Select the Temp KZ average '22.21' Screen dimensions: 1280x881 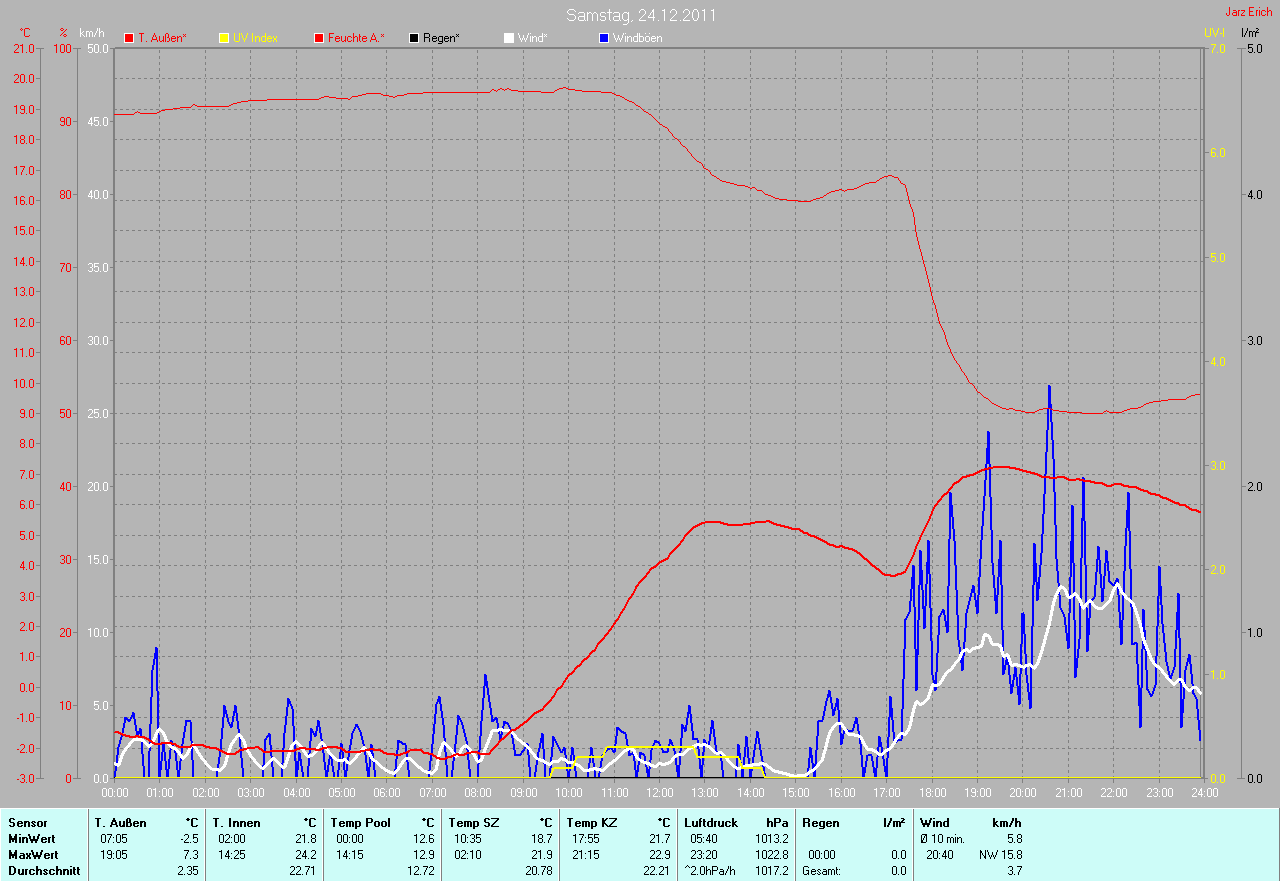657,871
